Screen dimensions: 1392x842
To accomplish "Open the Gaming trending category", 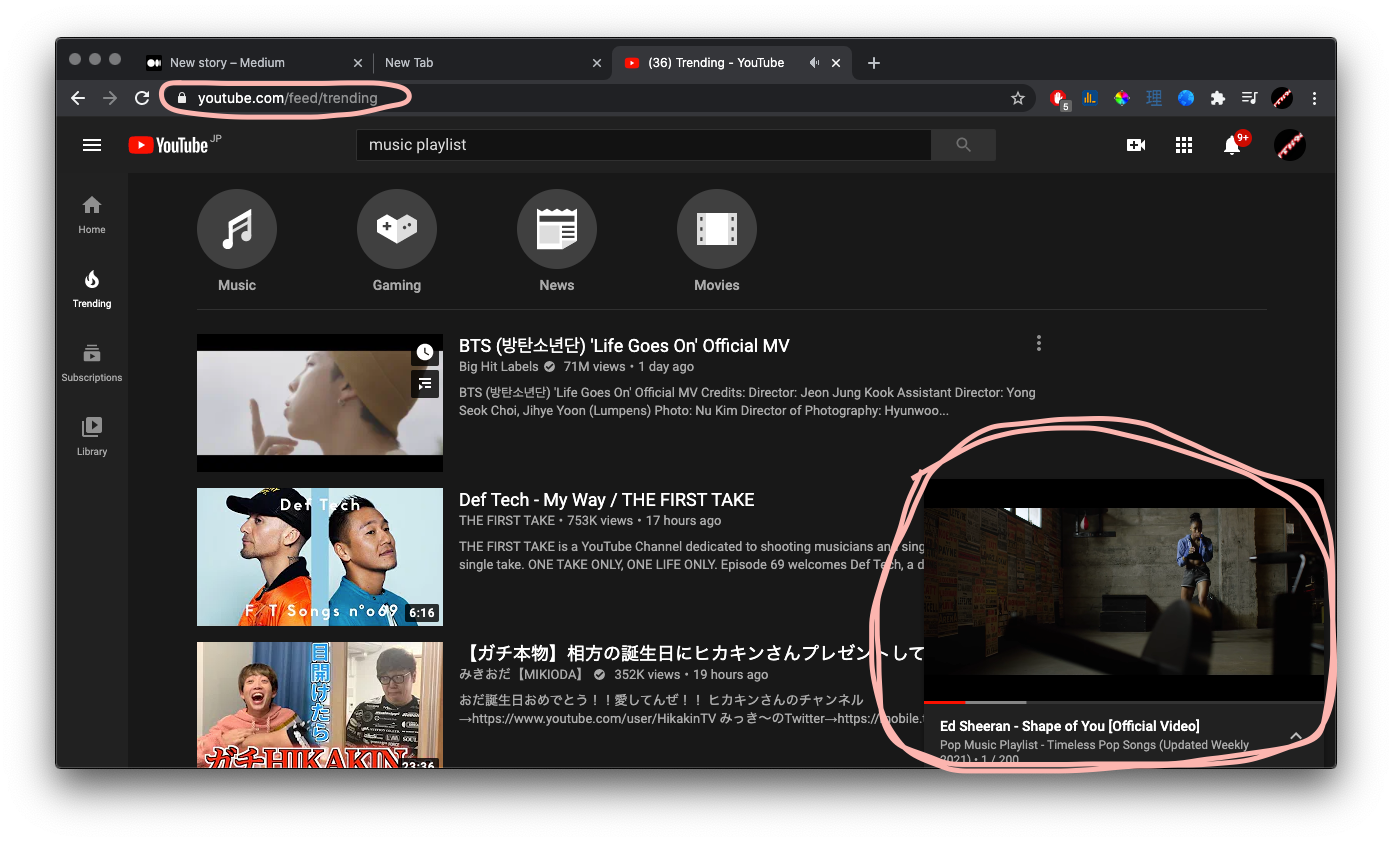I will 397,241.
